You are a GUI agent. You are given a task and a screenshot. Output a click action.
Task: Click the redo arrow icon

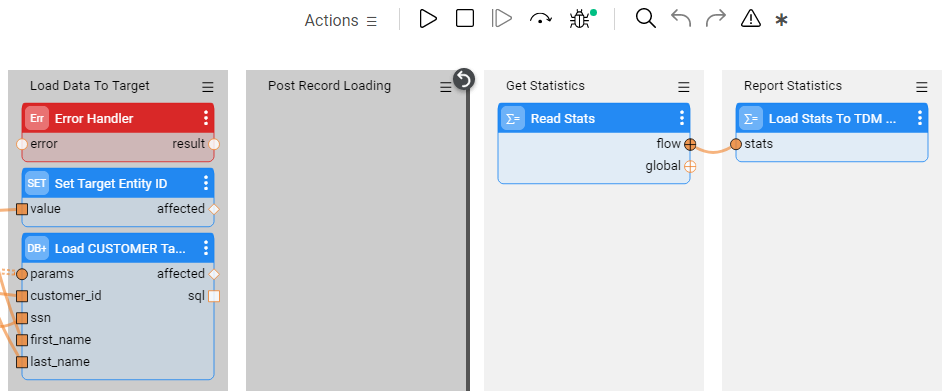coord(716,19)
